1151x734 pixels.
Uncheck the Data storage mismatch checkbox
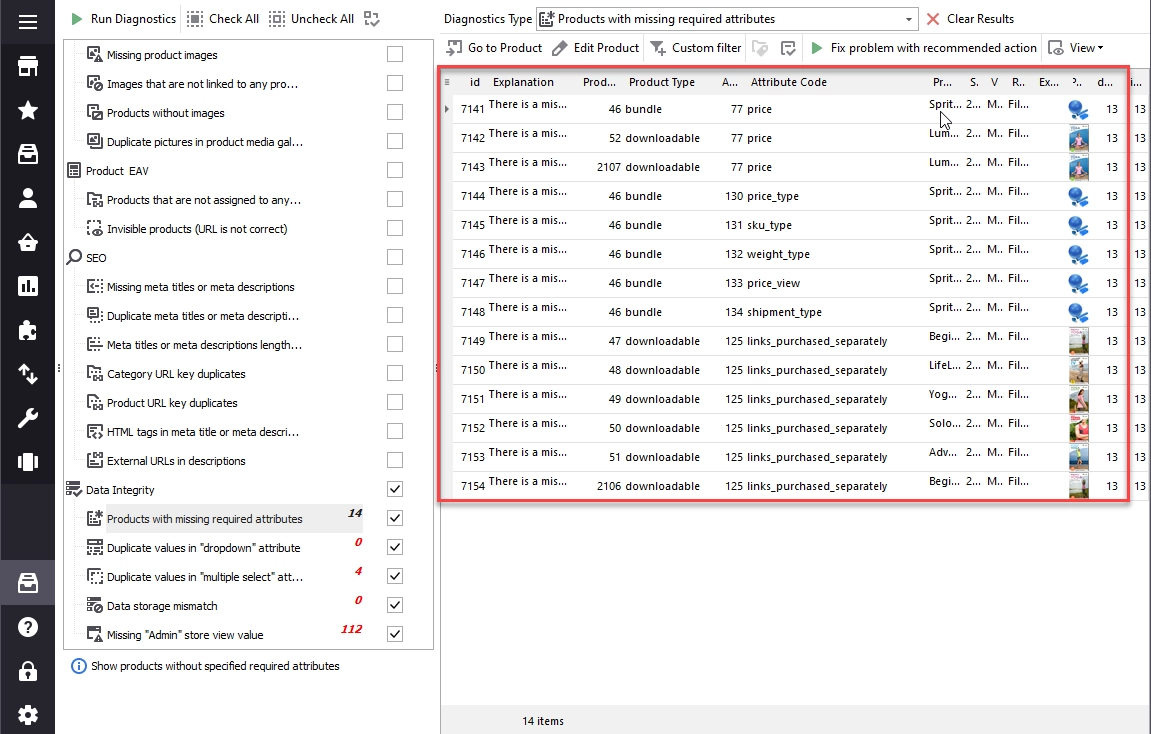[x=395, y=605]
